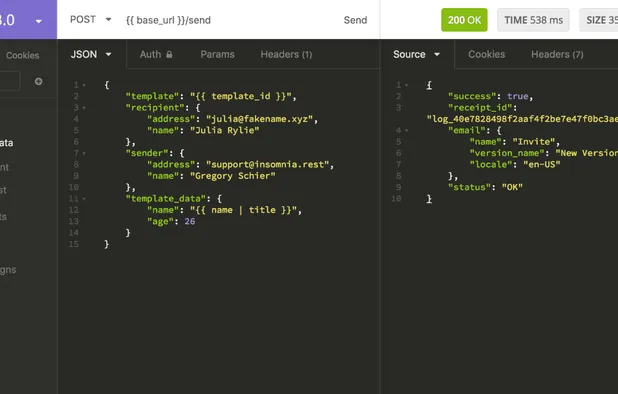Viewport: 618px width, 394px height.
Task: Open the response Headers (7) tab
Action: pyautogui.click(x=557, y=54)
